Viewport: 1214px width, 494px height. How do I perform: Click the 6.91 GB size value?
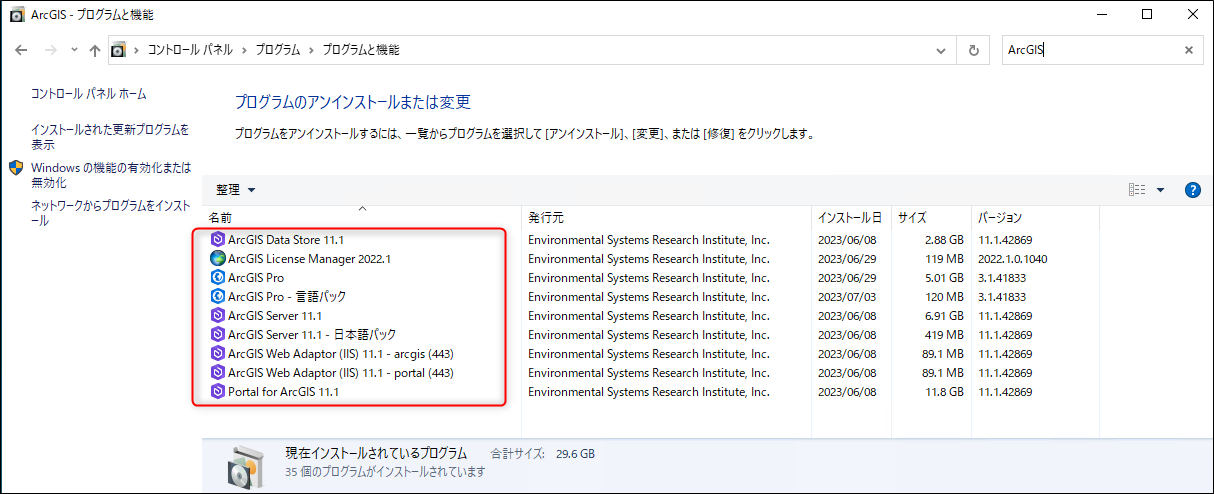click(x=944, y=316)
